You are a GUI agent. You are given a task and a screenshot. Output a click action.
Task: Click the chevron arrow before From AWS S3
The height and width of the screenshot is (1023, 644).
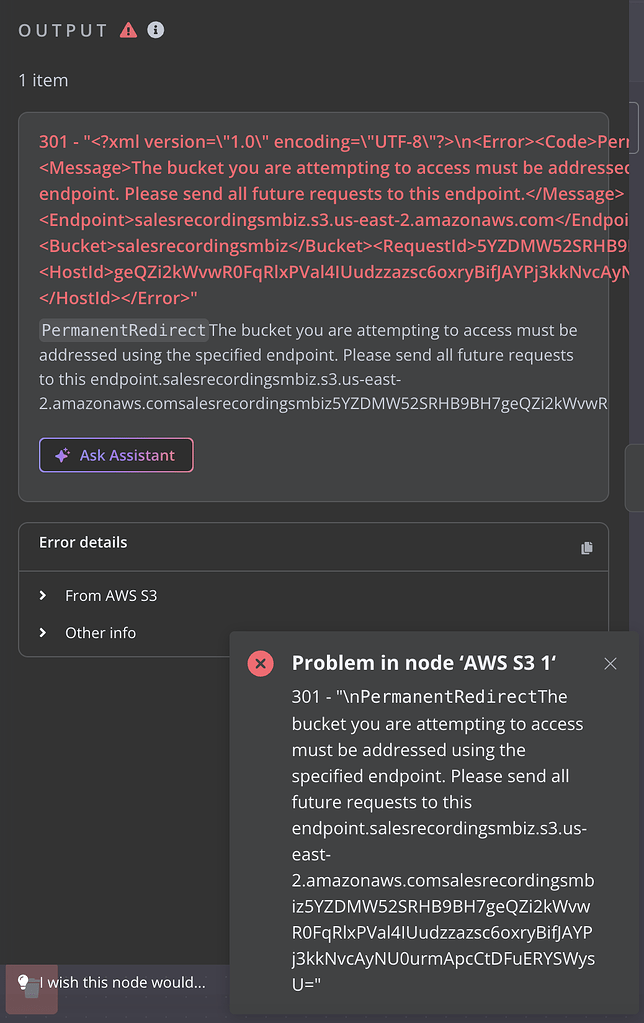click(x=42, y=595)
